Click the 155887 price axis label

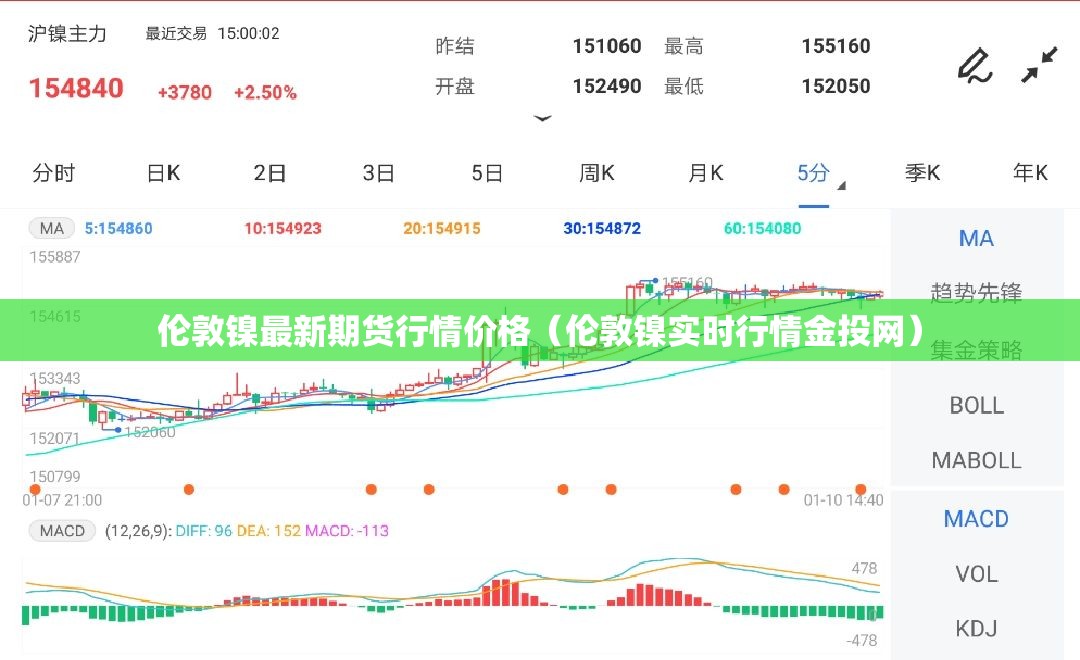[54, 257]
